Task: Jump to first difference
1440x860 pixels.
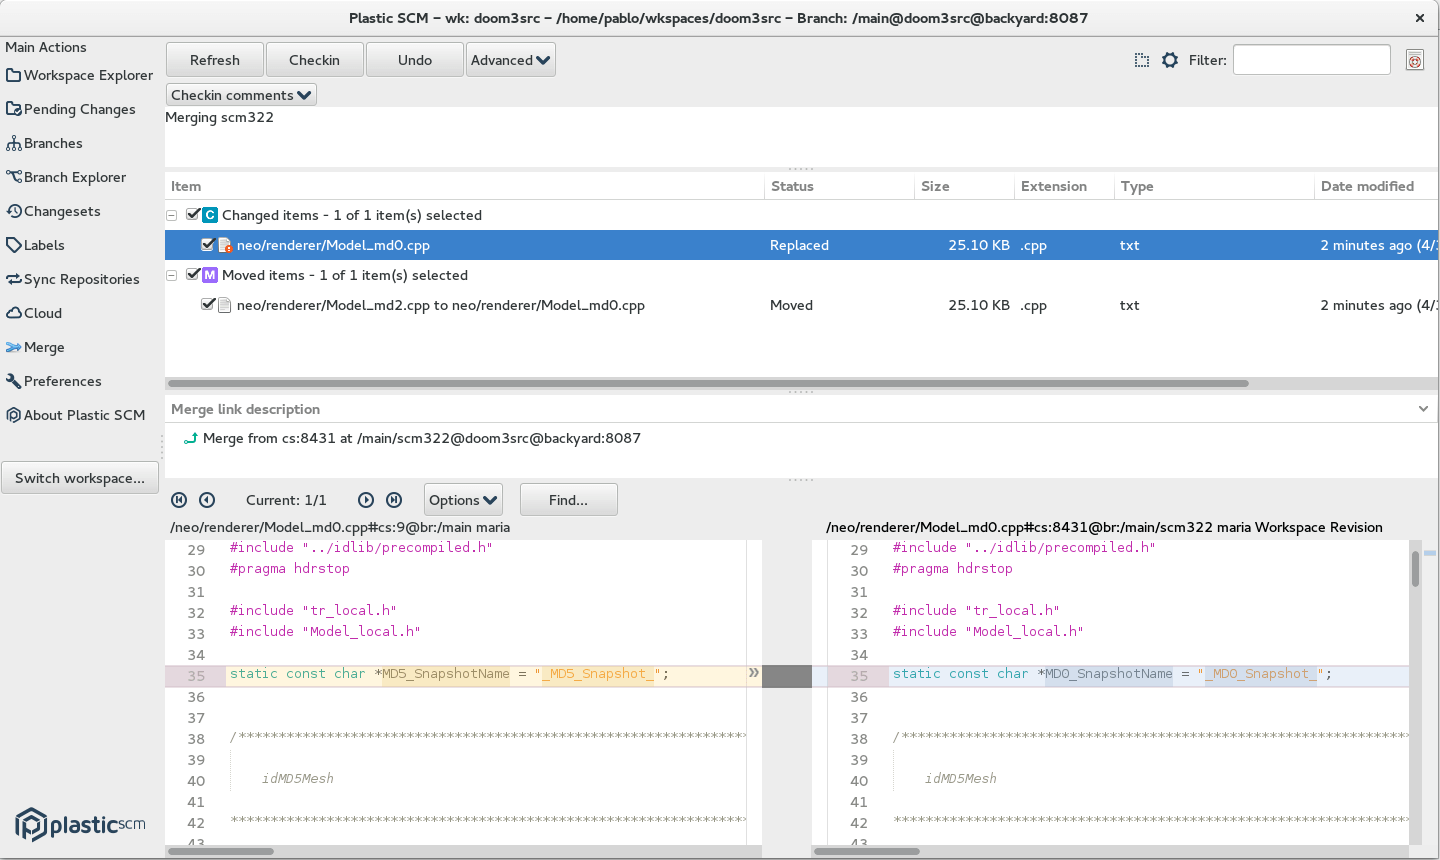Action: tap(179, 500)
